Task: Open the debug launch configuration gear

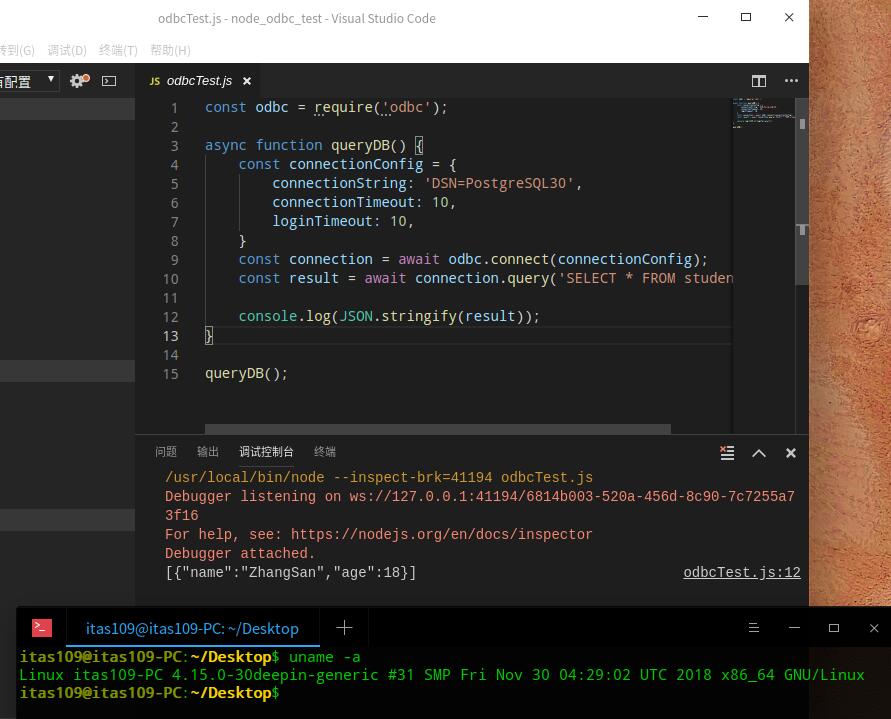Action: click(x=77, y=81)
